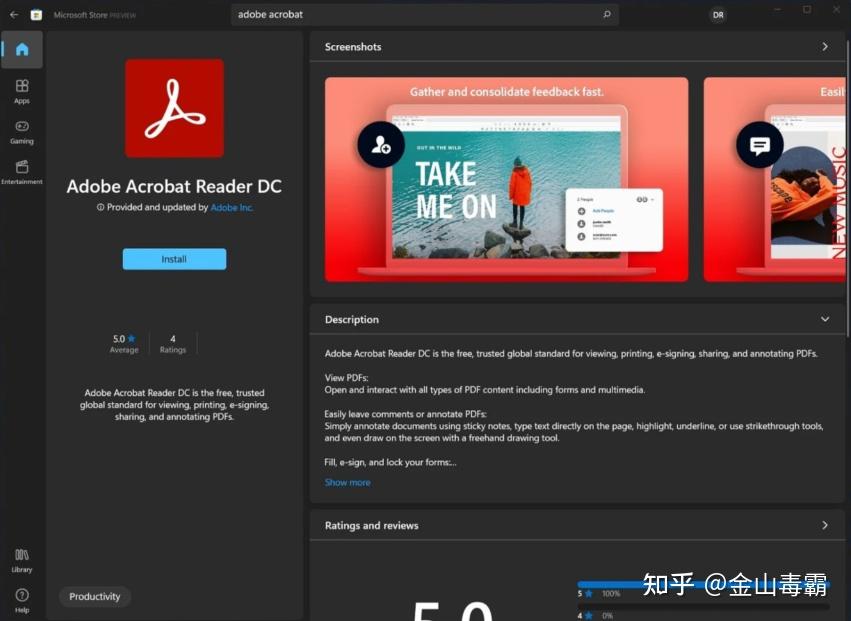Click the Screenshots section heading
The image size is (851, 621).
pyautogui.click(x=353, y=47)
